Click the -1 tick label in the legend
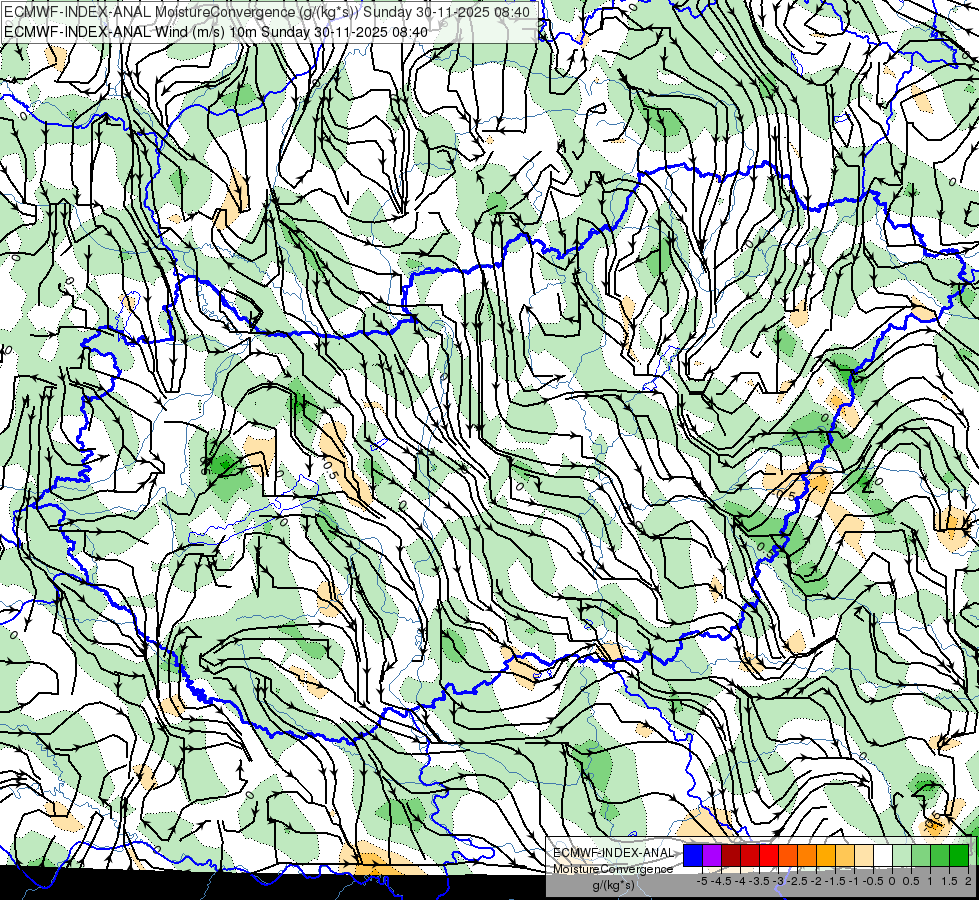 click(854, 881)
